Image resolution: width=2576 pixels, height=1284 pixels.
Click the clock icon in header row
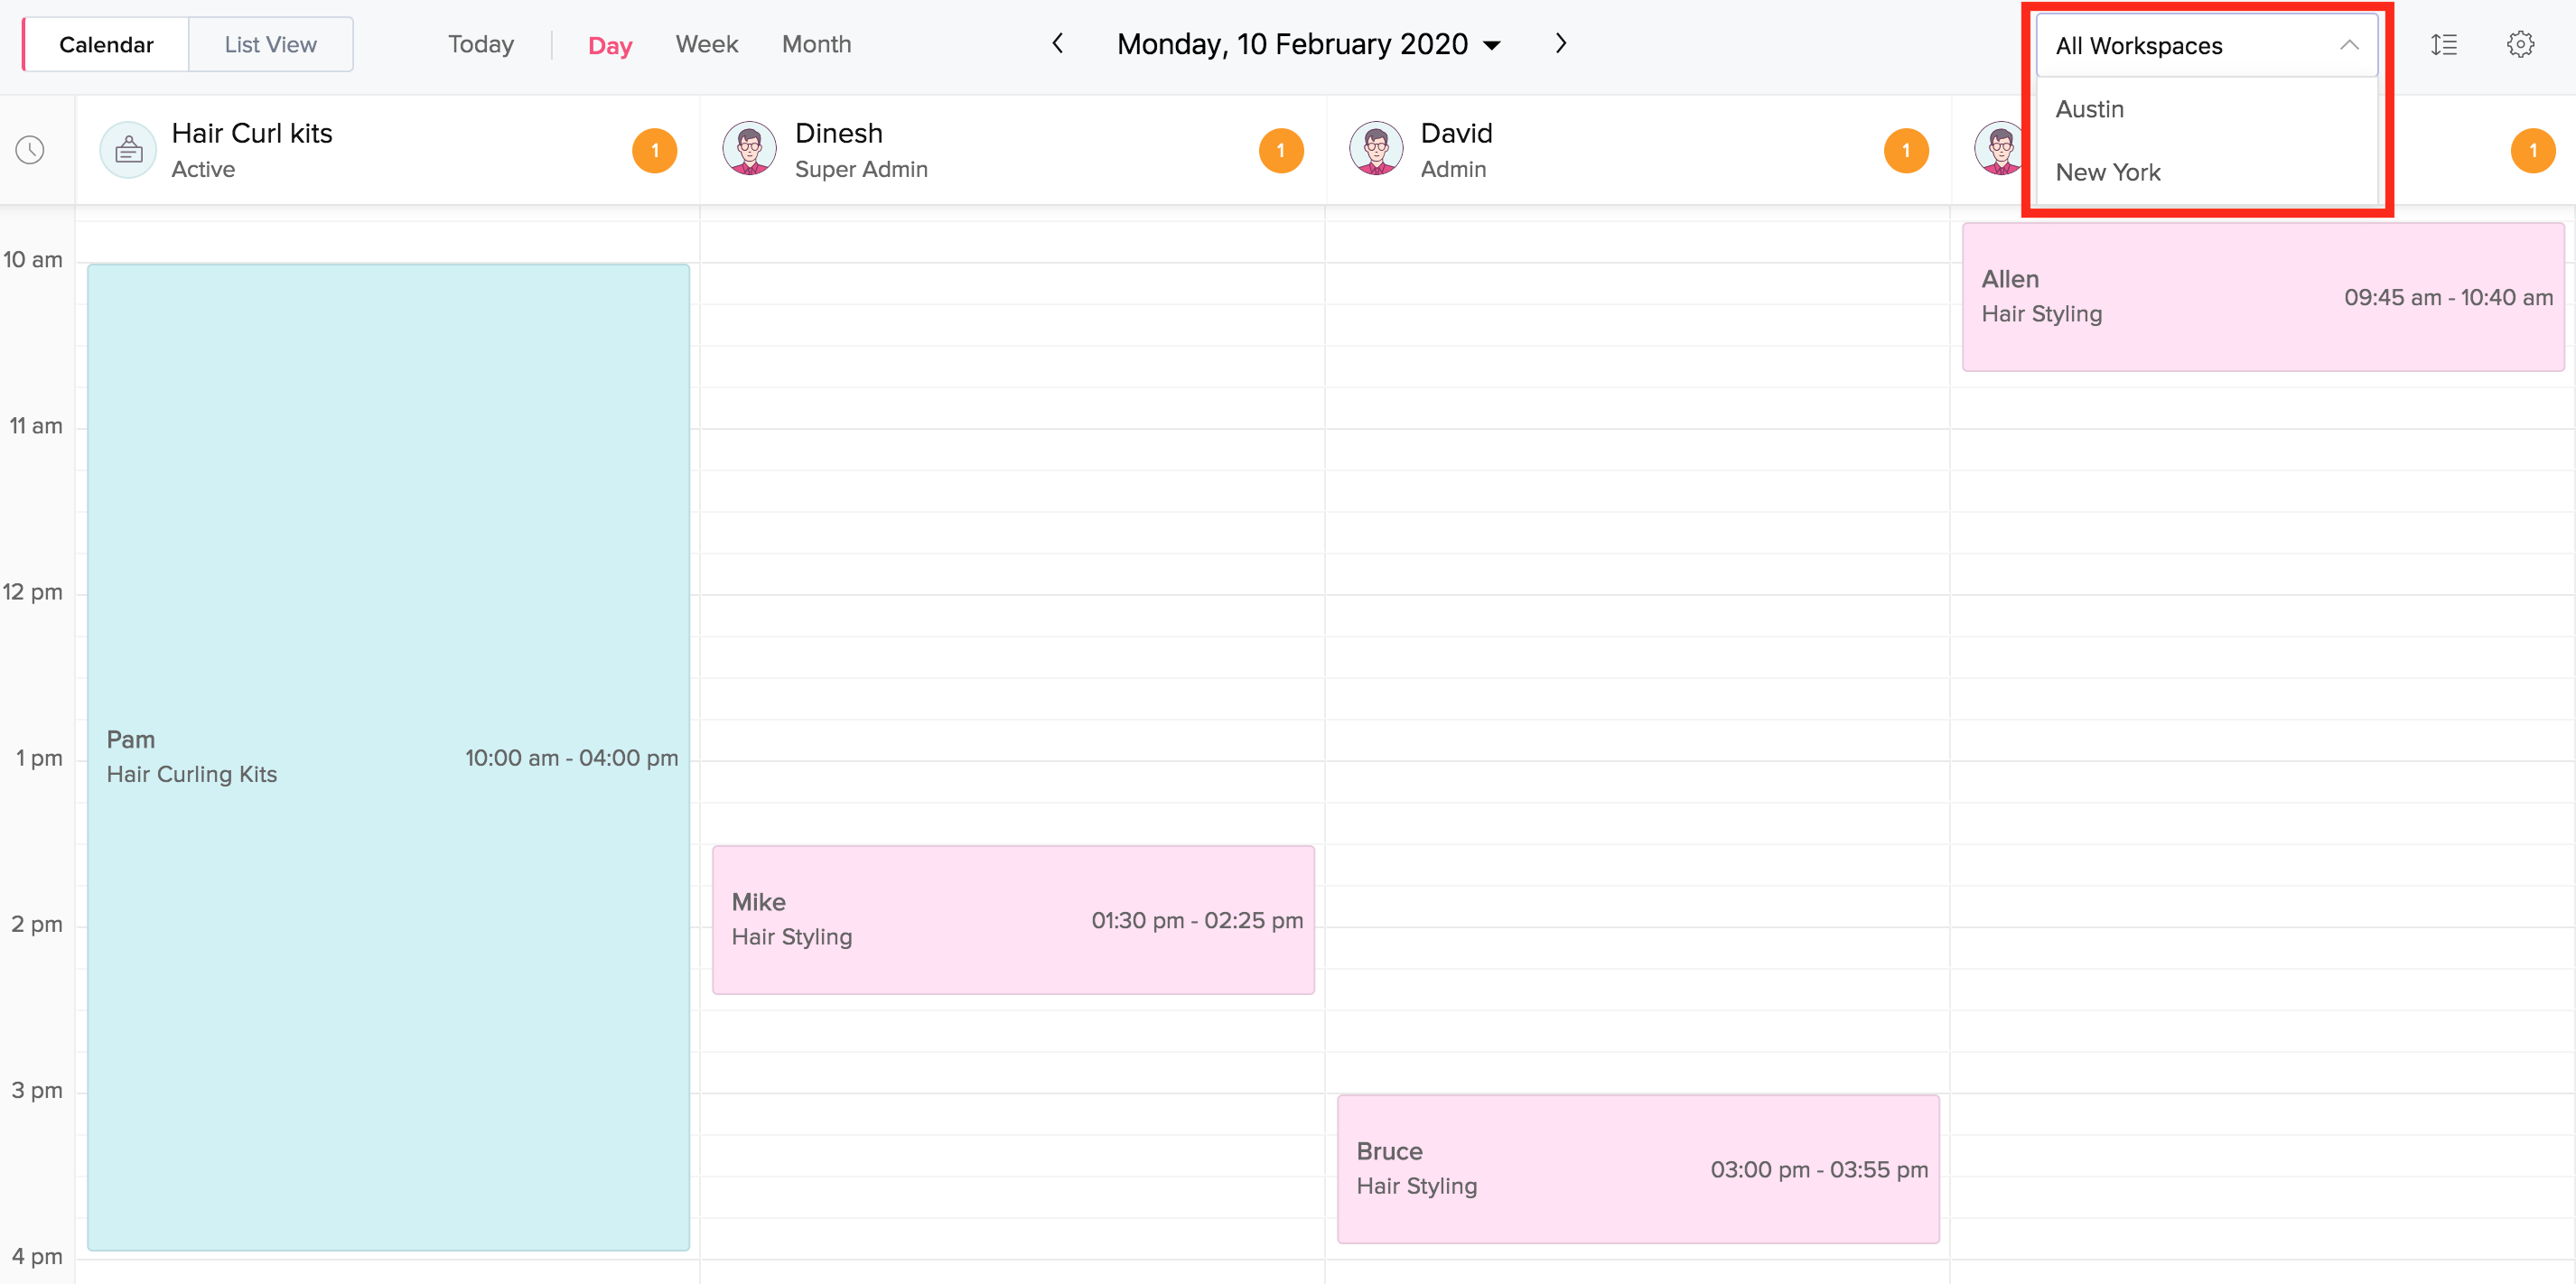click(30, 150)
